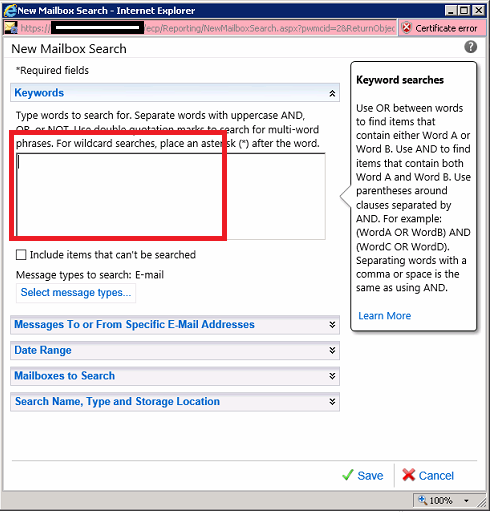Click the Save button text

(370, 476)
